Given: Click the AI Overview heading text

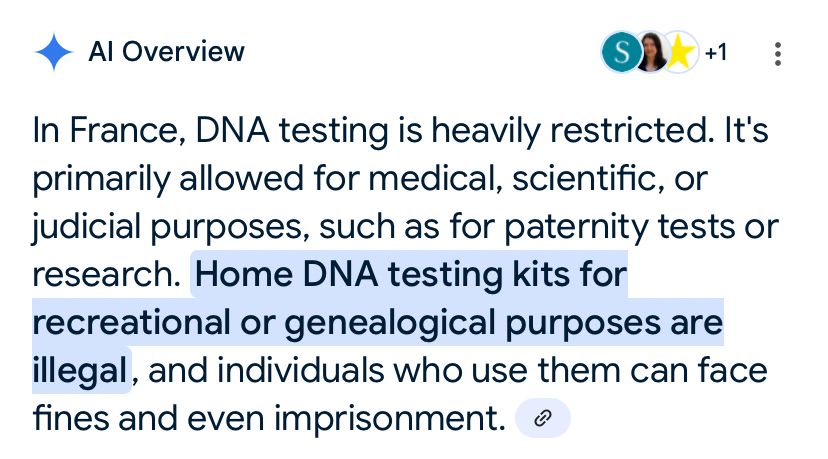Looking at the screenshot, I should tap(166, 52).
